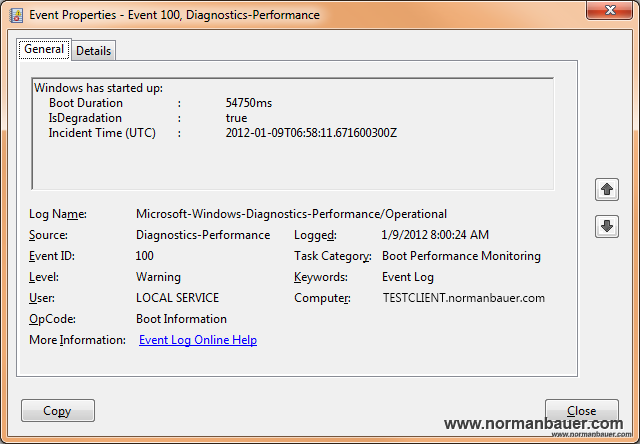Click the task category Boot Performance Monitoring
The height and width of the screenshot is (444, 640).
coord(461,256)
